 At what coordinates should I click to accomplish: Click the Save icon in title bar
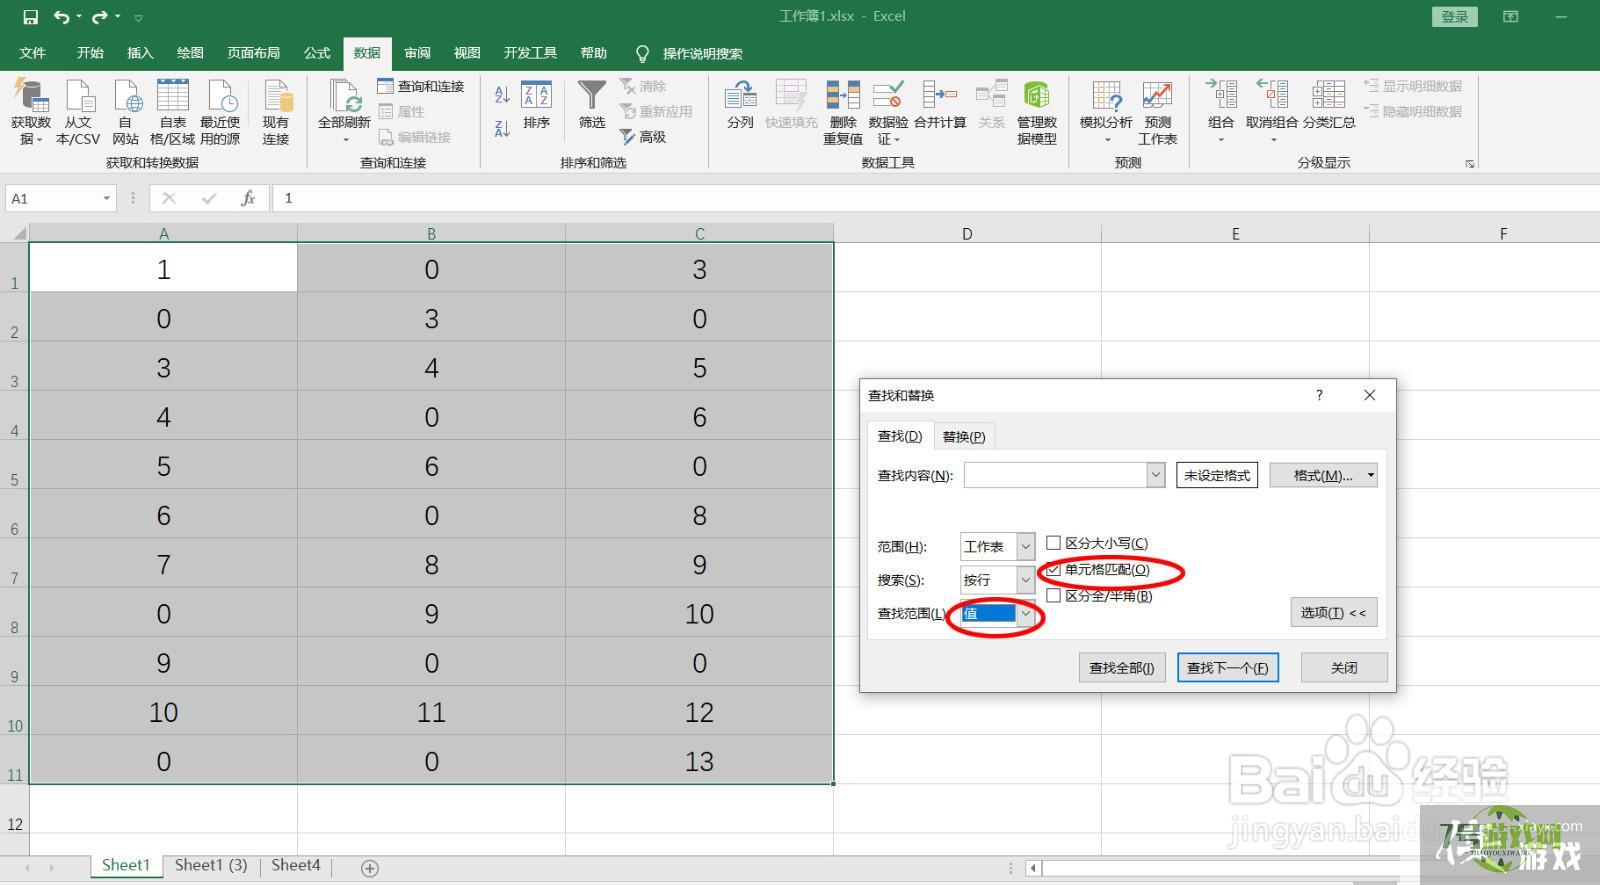click(x=30, y=17)
